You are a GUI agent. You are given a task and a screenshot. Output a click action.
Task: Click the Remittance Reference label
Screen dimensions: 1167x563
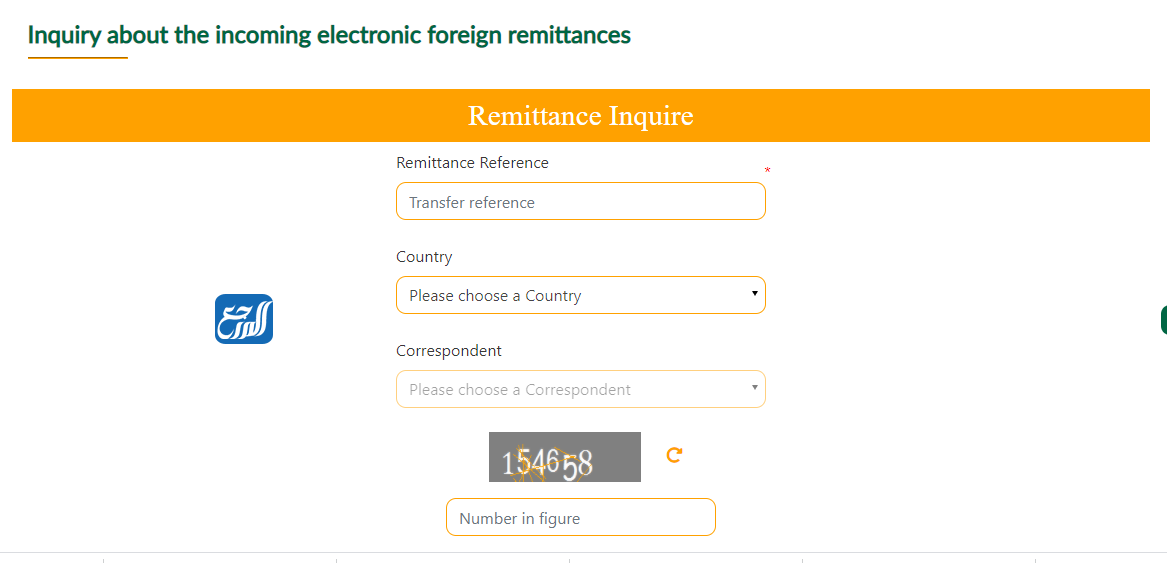pos(472,163)
